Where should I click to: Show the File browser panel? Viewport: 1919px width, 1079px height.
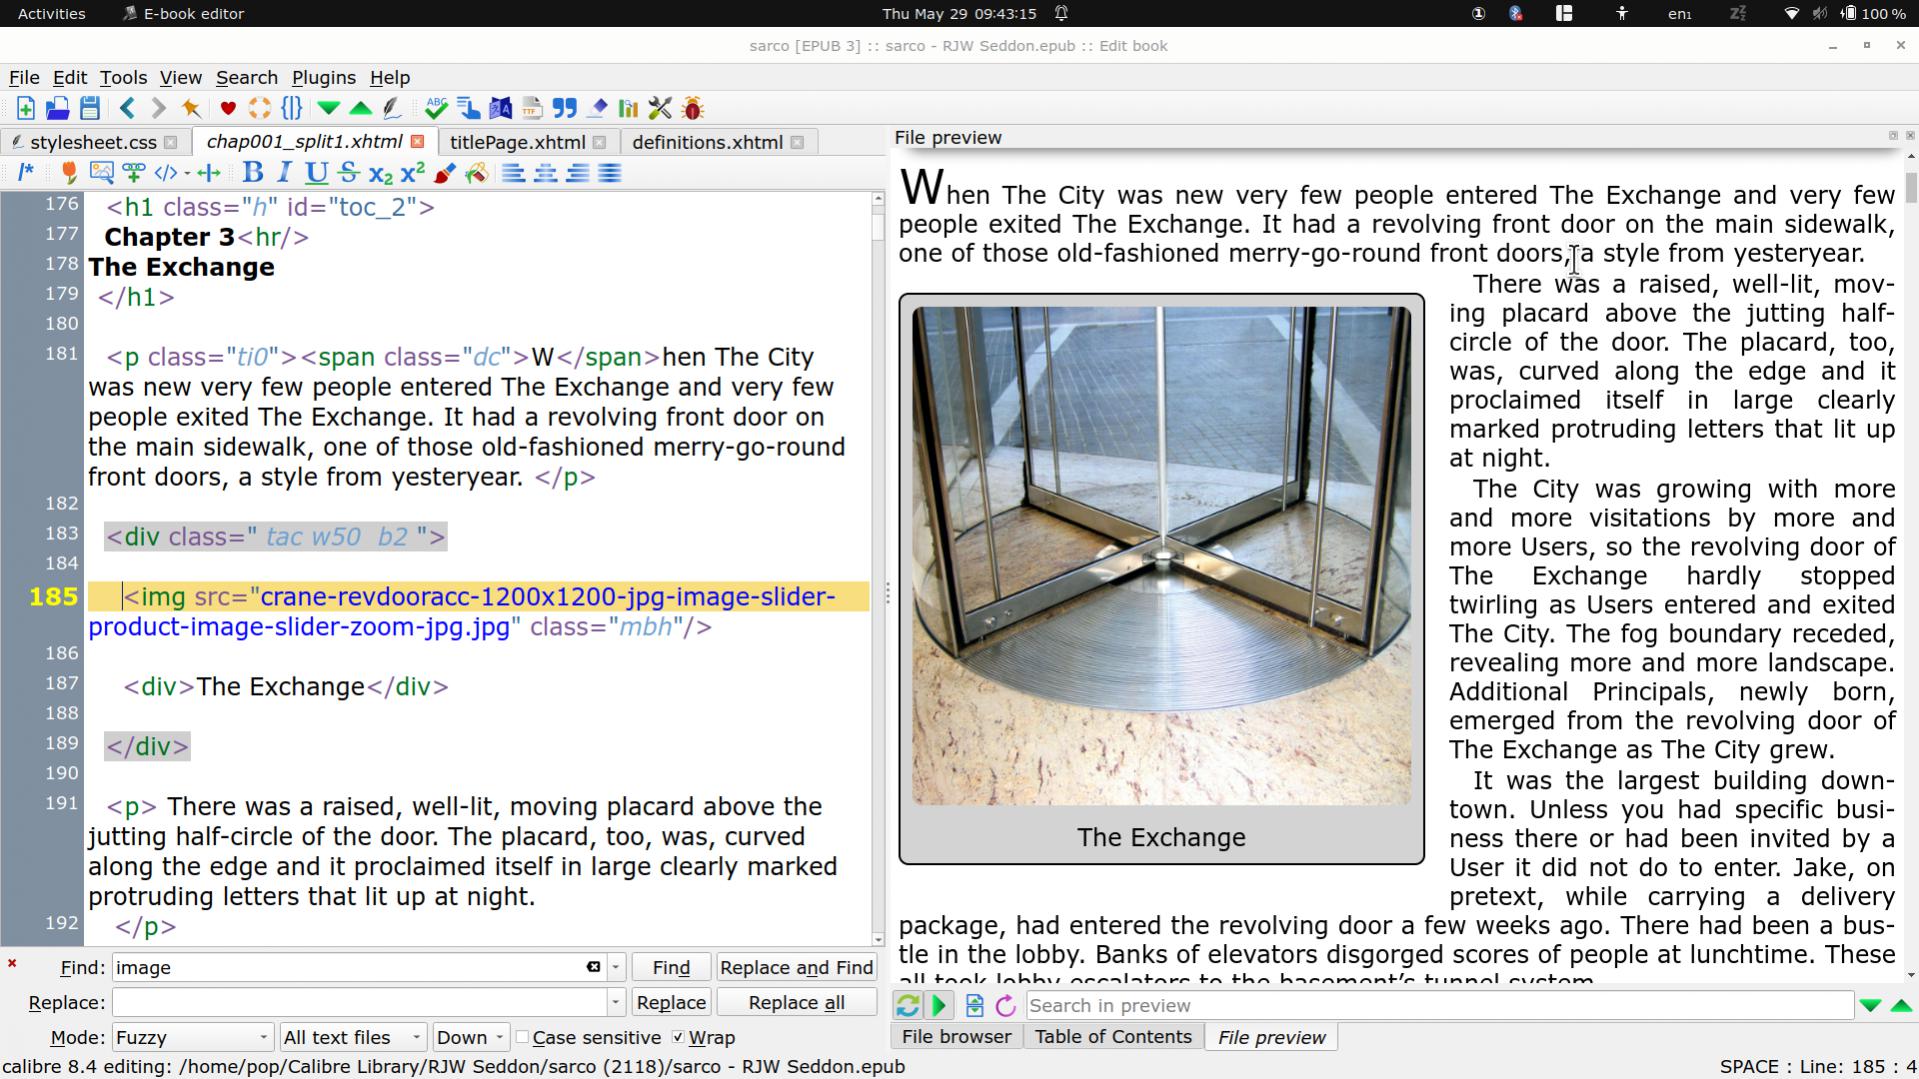[x=956, y=1038]
